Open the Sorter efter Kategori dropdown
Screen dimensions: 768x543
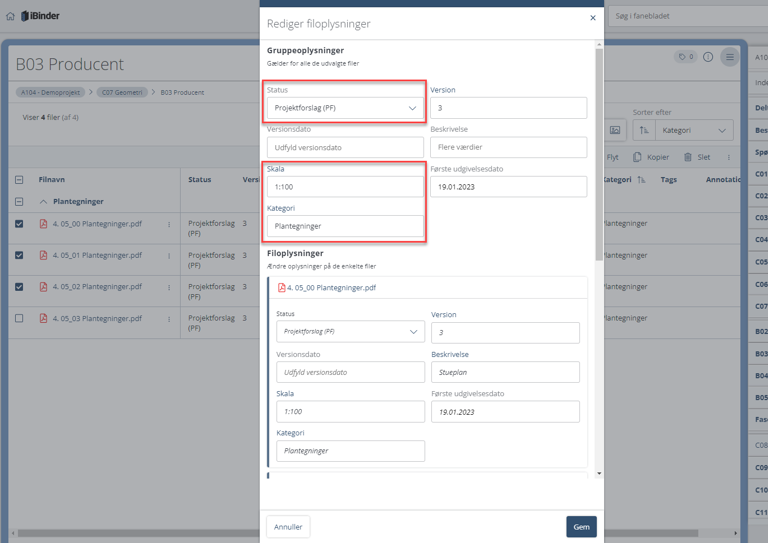pyautogui.click(x=694, y=130)
